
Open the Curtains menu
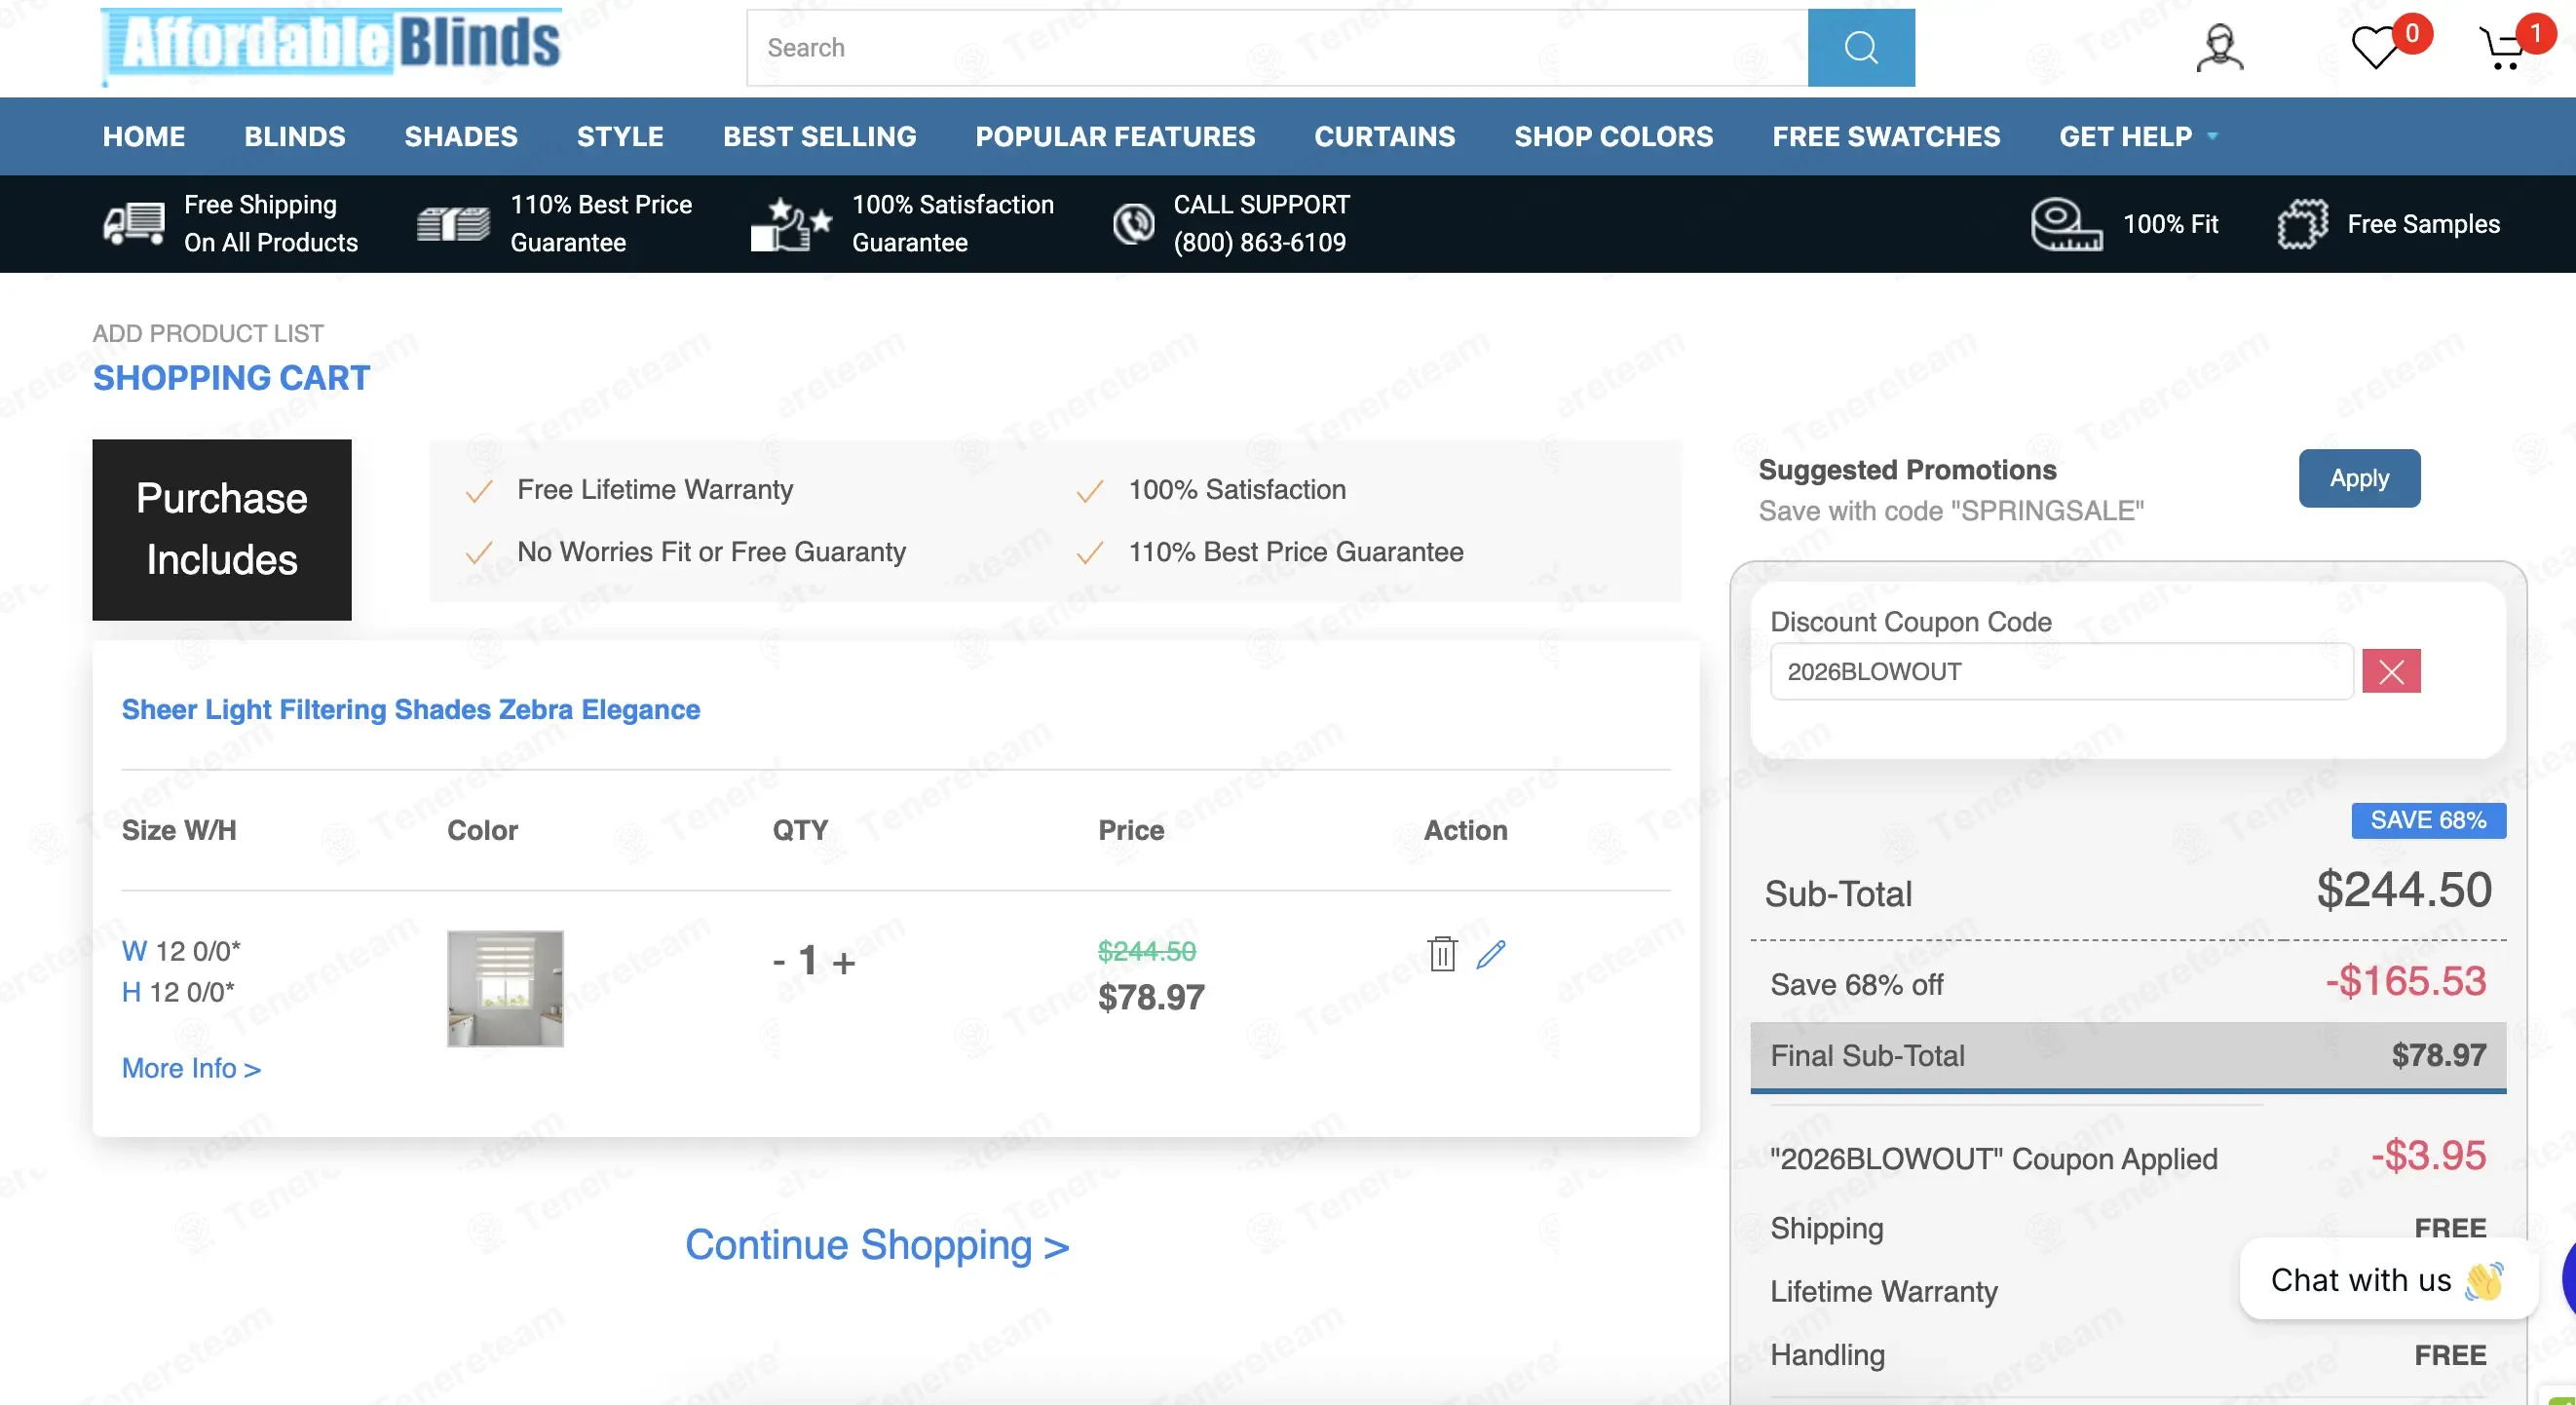pyautogui.click(x=1385, y=136)
